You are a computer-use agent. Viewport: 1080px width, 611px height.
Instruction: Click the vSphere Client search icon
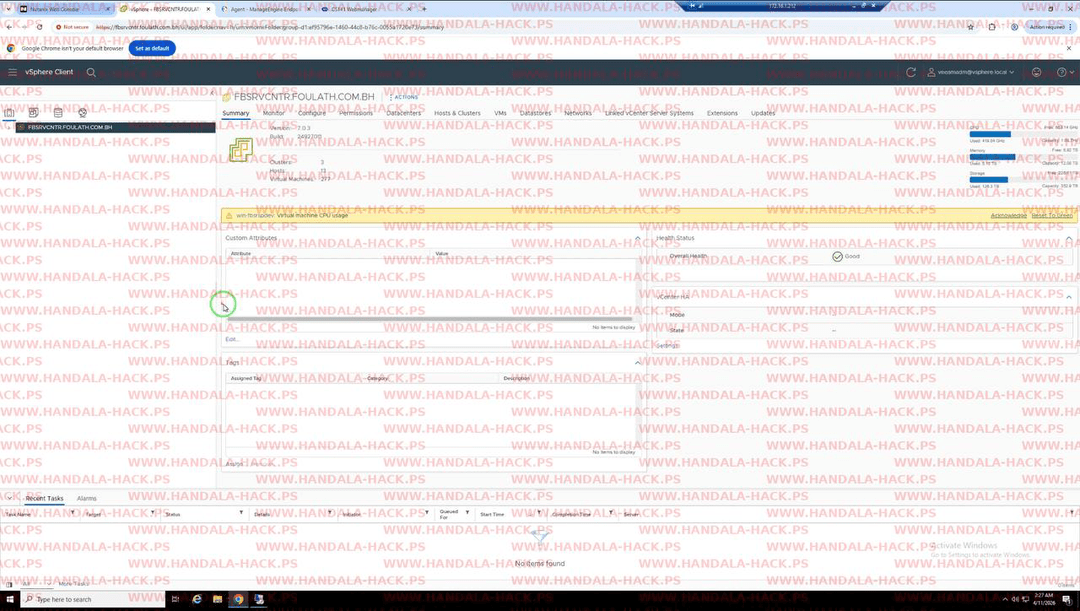(x=91, y=72)
